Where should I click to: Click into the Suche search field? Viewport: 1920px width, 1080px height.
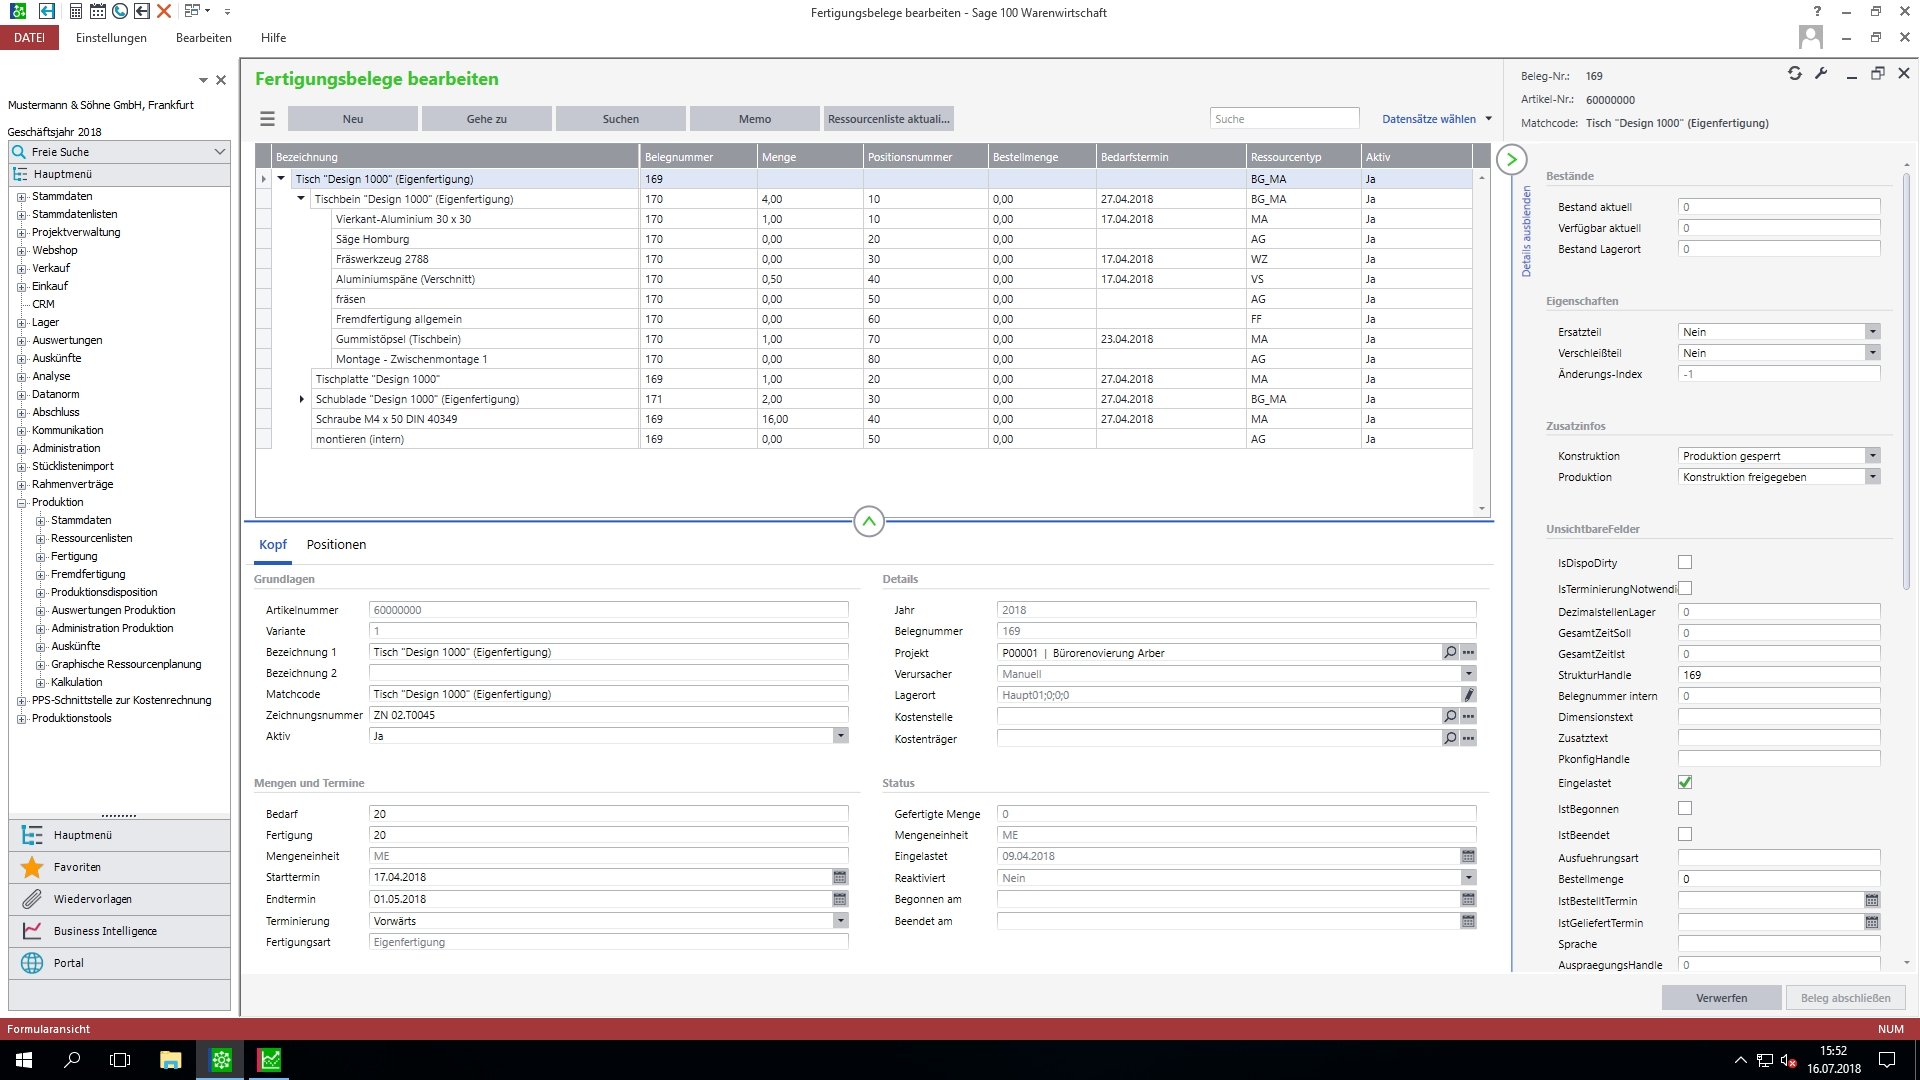coord(1284,119)
